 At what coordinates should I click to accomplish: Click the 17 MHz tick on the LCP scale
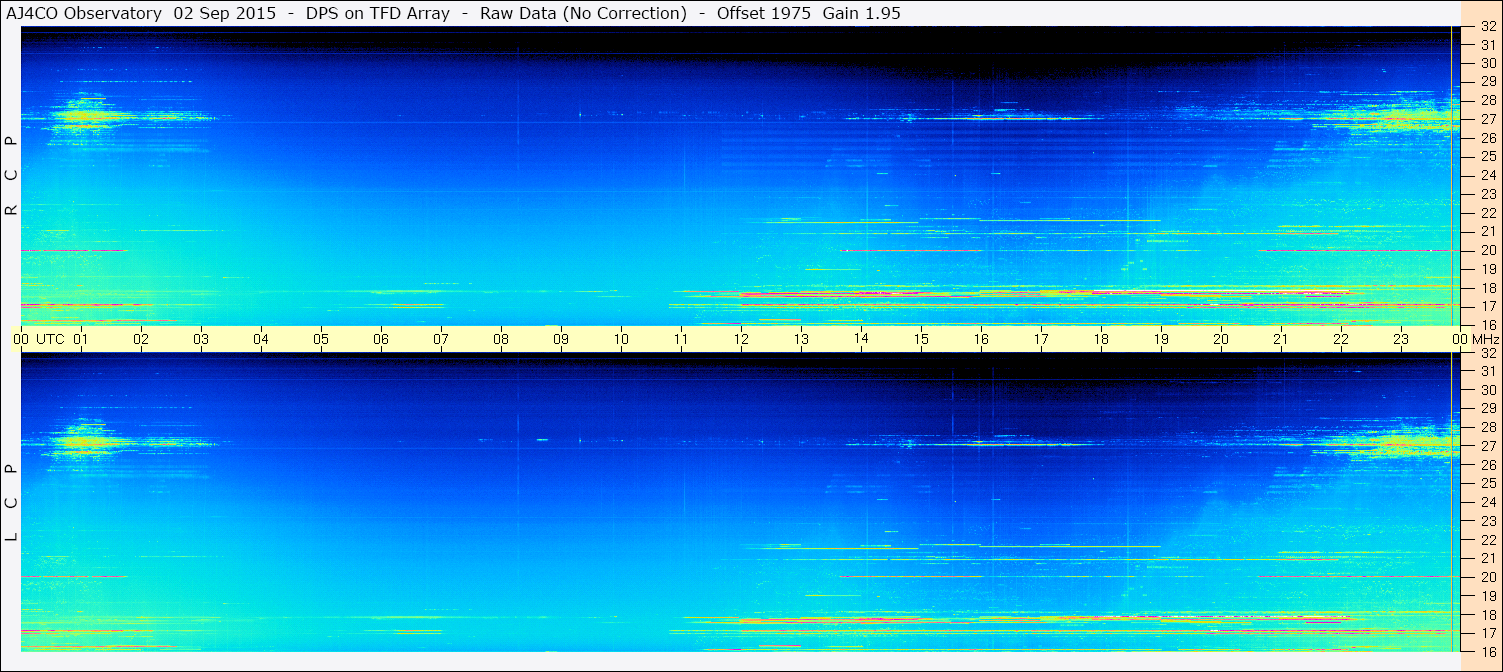pyautogui.click(x=1487, y=633)
